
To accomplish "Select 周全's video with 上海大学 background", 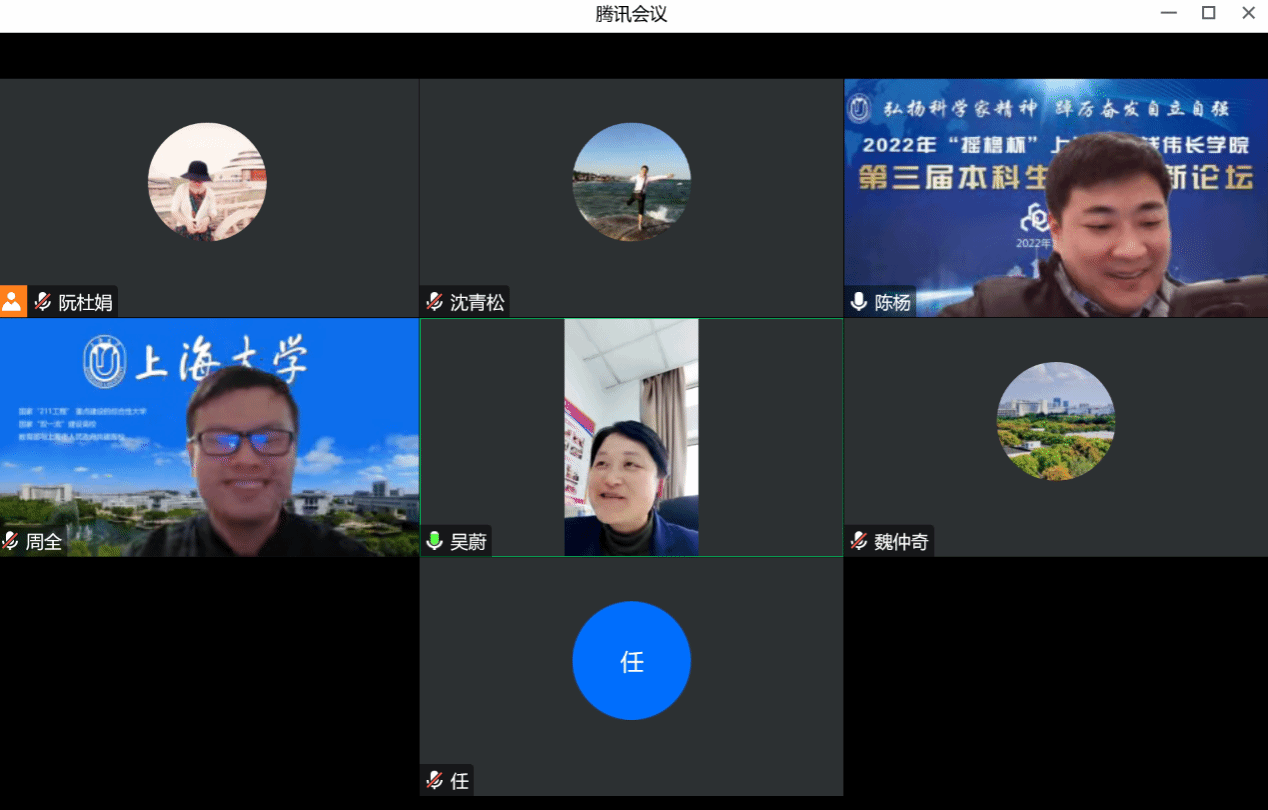I will coord(209,437).
